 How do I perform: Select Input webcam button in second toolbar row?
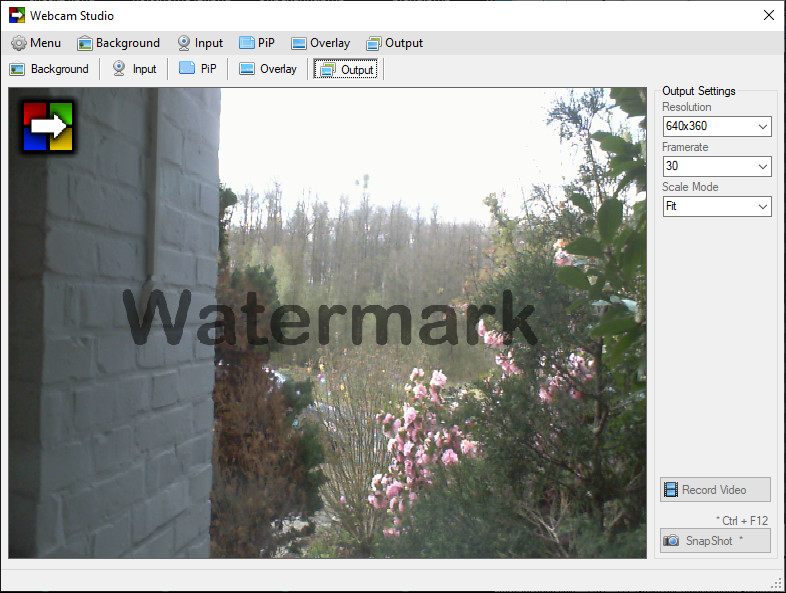134,69
